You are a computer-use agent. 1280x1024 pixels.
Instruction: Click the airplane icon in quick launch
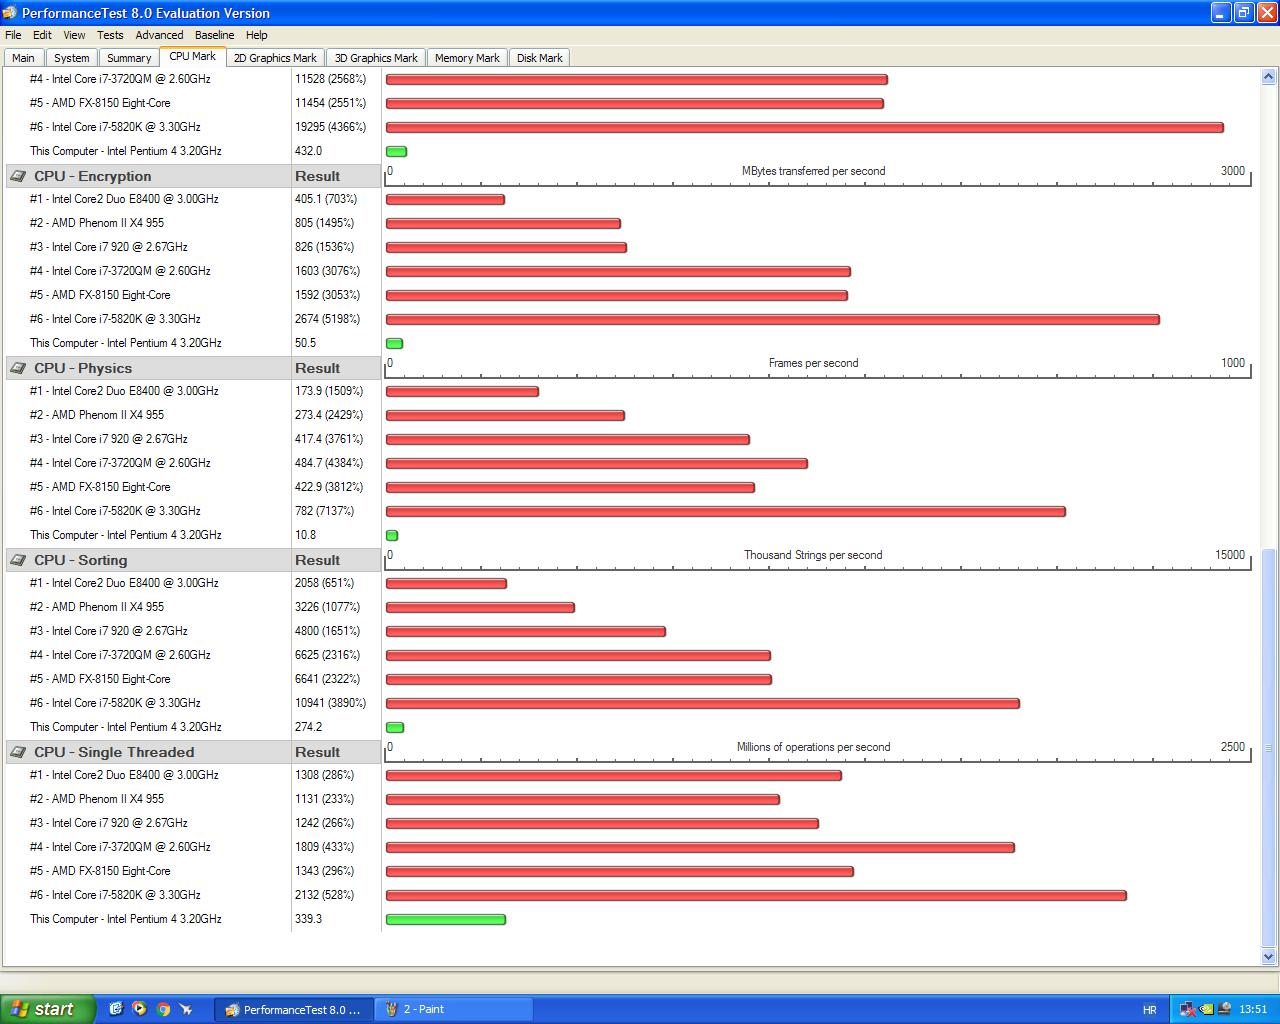pos(185,1009)
